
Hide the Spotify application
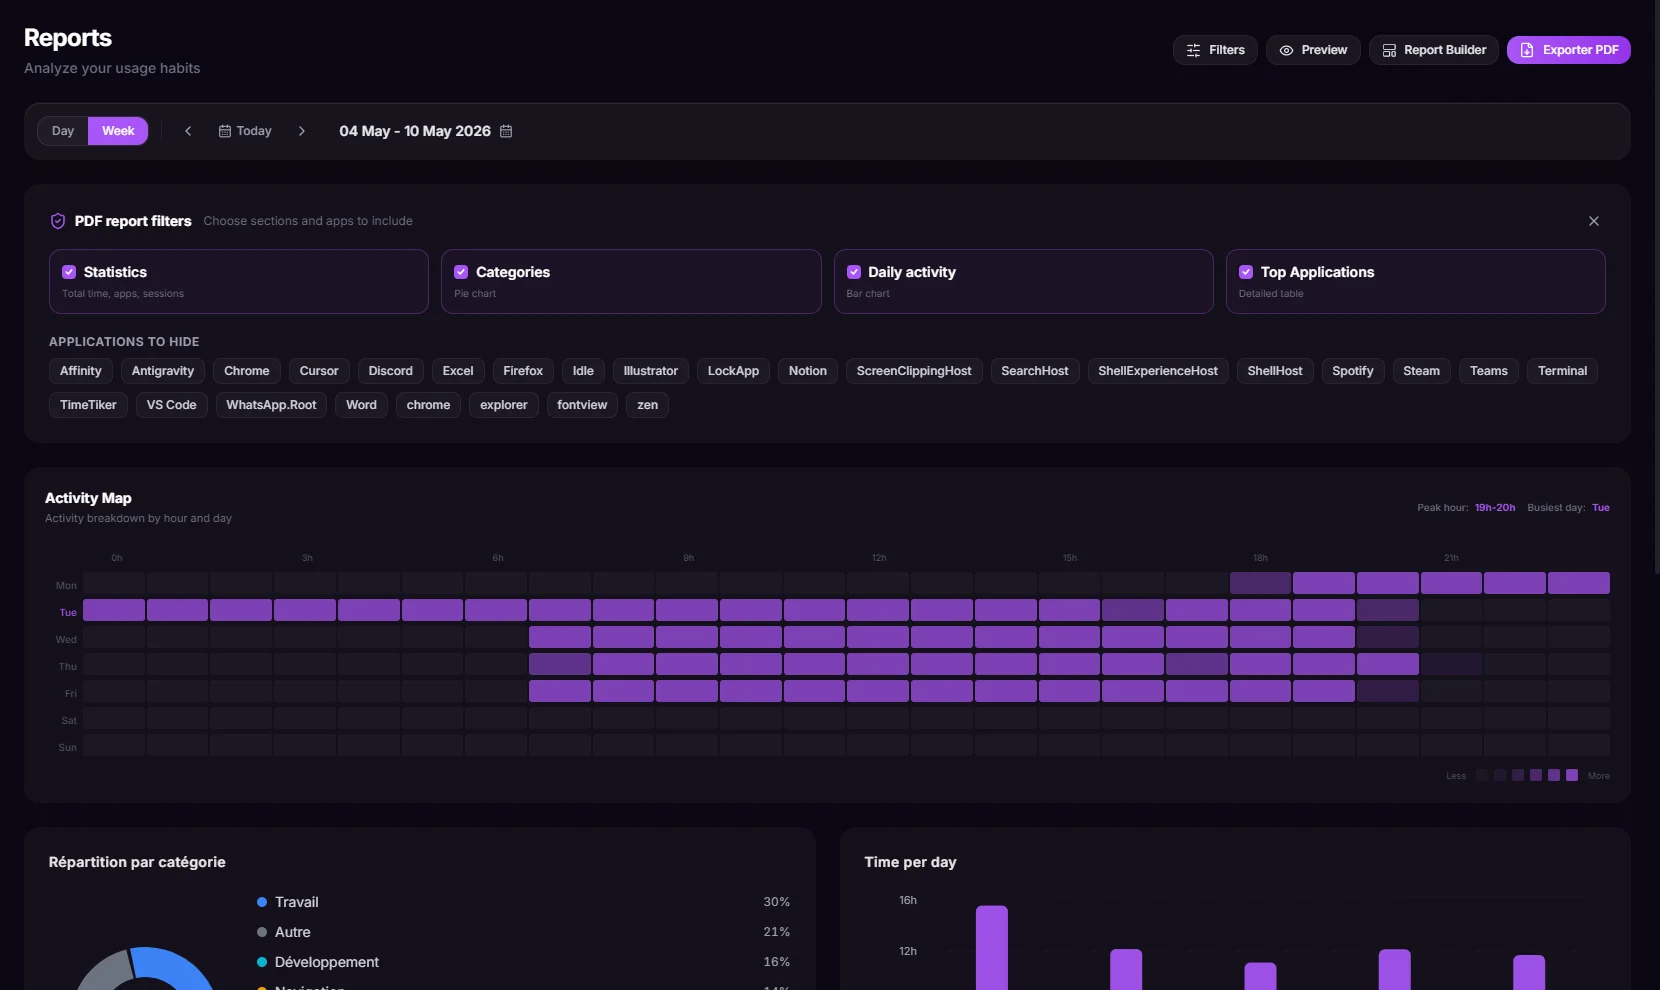(1353, 371)
